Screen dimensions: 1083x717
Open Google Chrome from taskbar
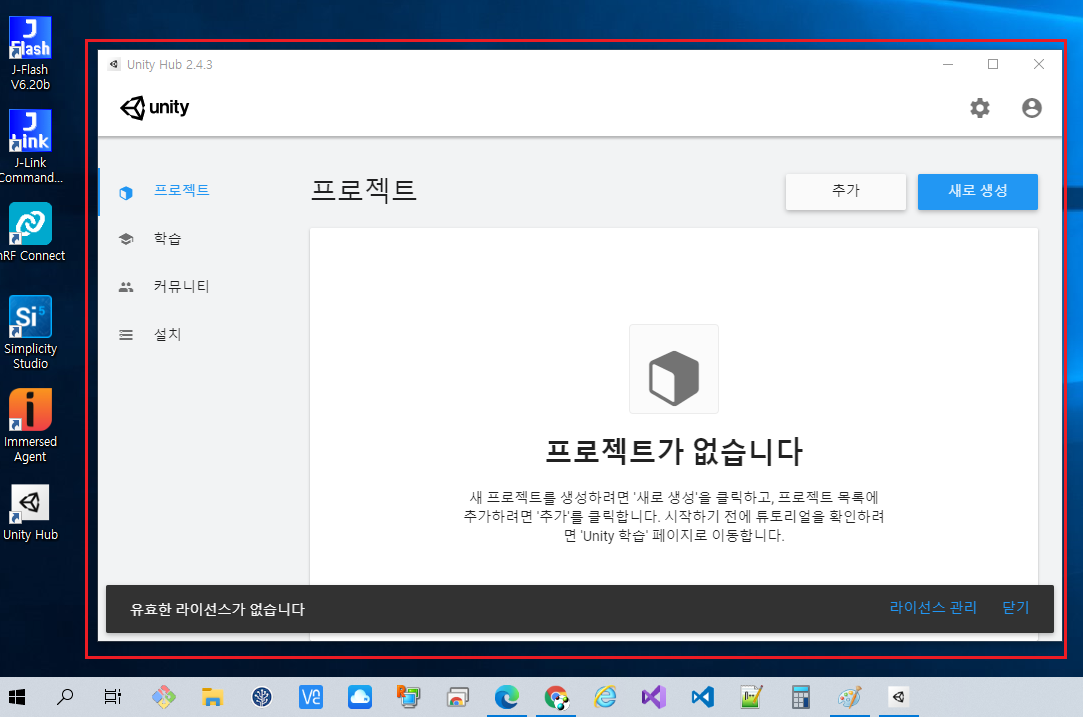pyautogui.click(x=556, y=697)
